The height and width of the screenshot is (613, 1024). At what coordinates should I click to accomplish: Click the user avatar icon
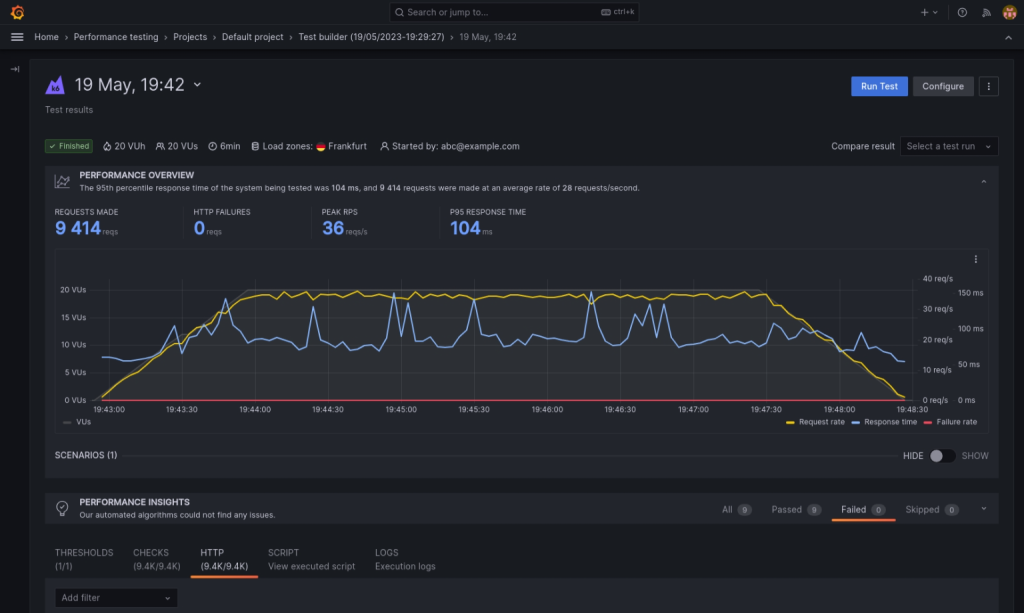point(1009,12)
